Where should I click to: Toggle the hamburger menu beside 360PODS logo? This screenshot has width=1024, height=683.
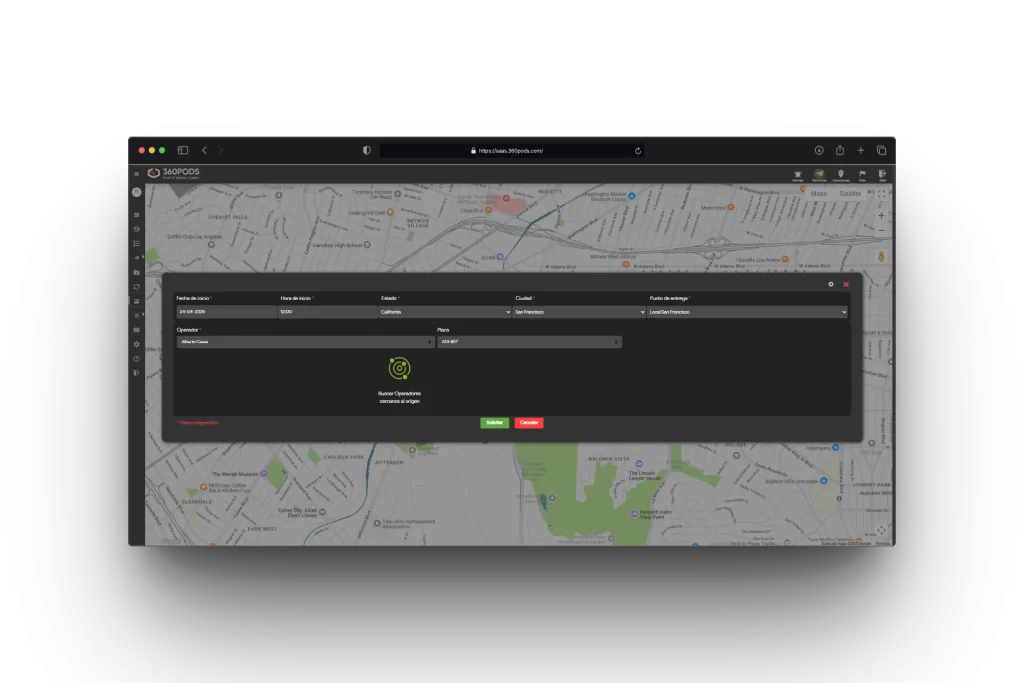point(137,174)
